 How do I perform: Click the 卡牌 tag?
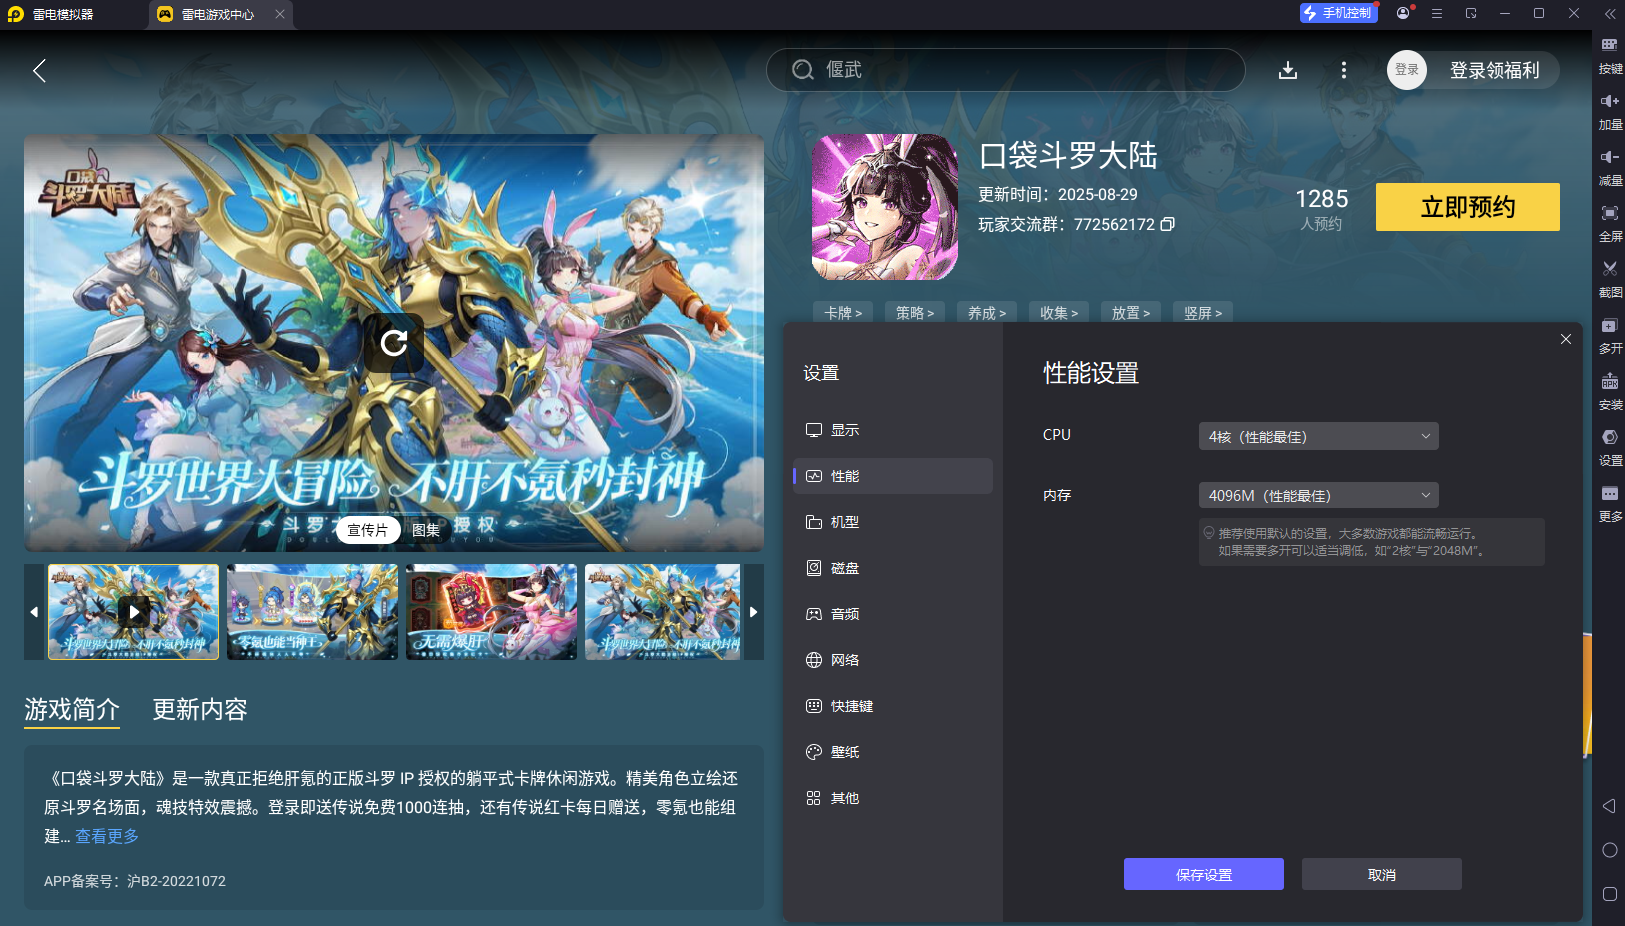[x=843, y=313]
